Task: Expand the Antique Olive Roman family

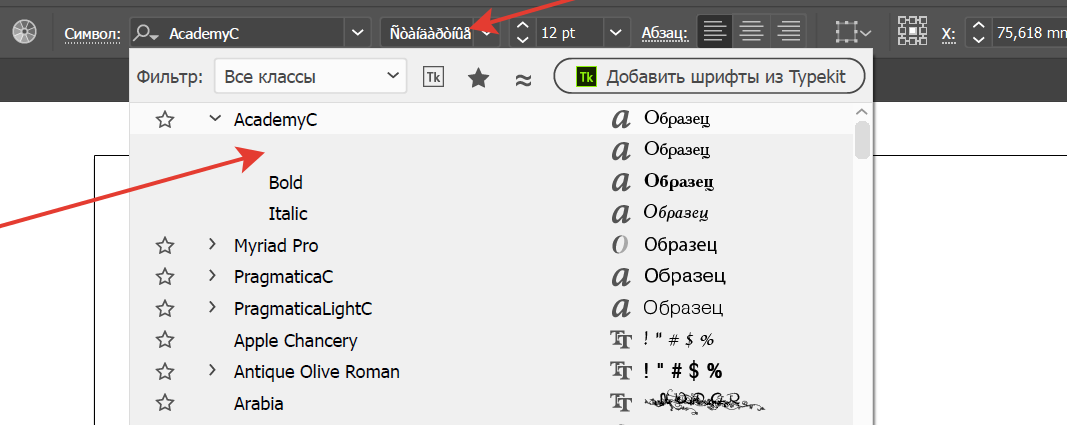Action: coord(213,370)
